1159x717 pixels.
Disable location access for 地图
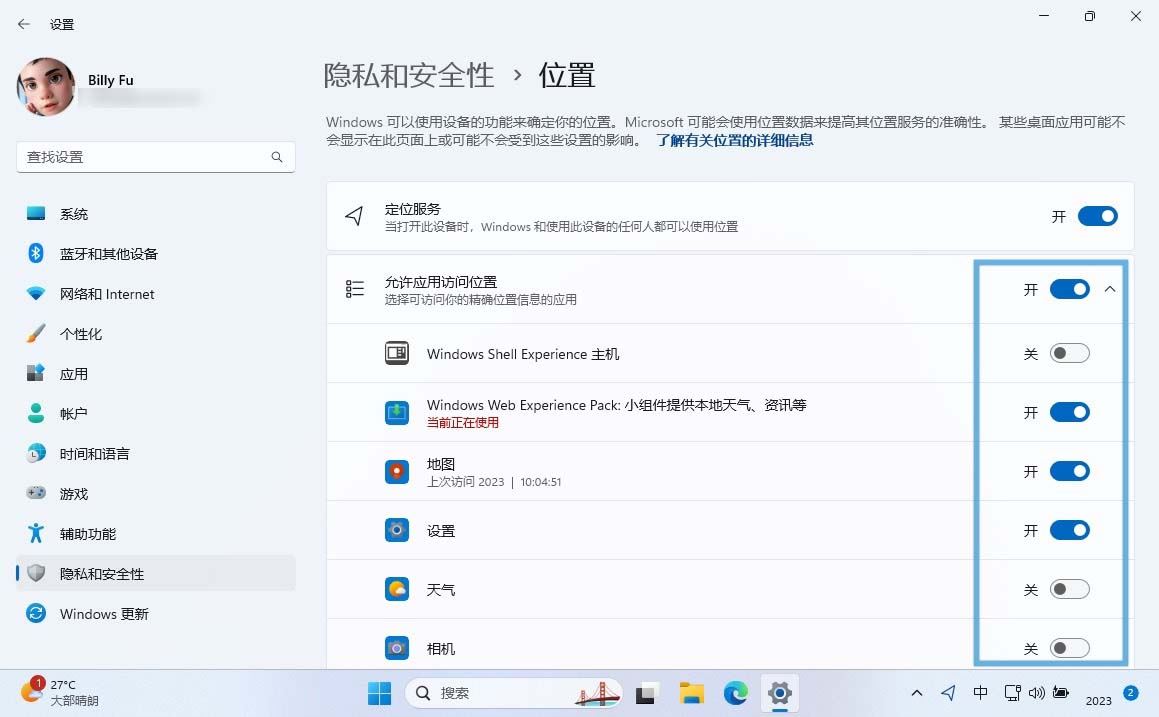click(1069, 472)
